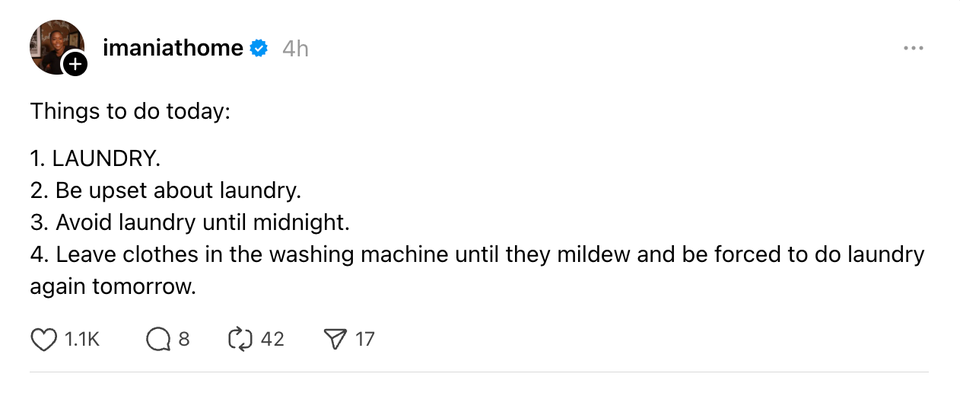This screenshot has height=396, width=960.
Task: Click the 4h timestamp
Action: click(295, 49)
